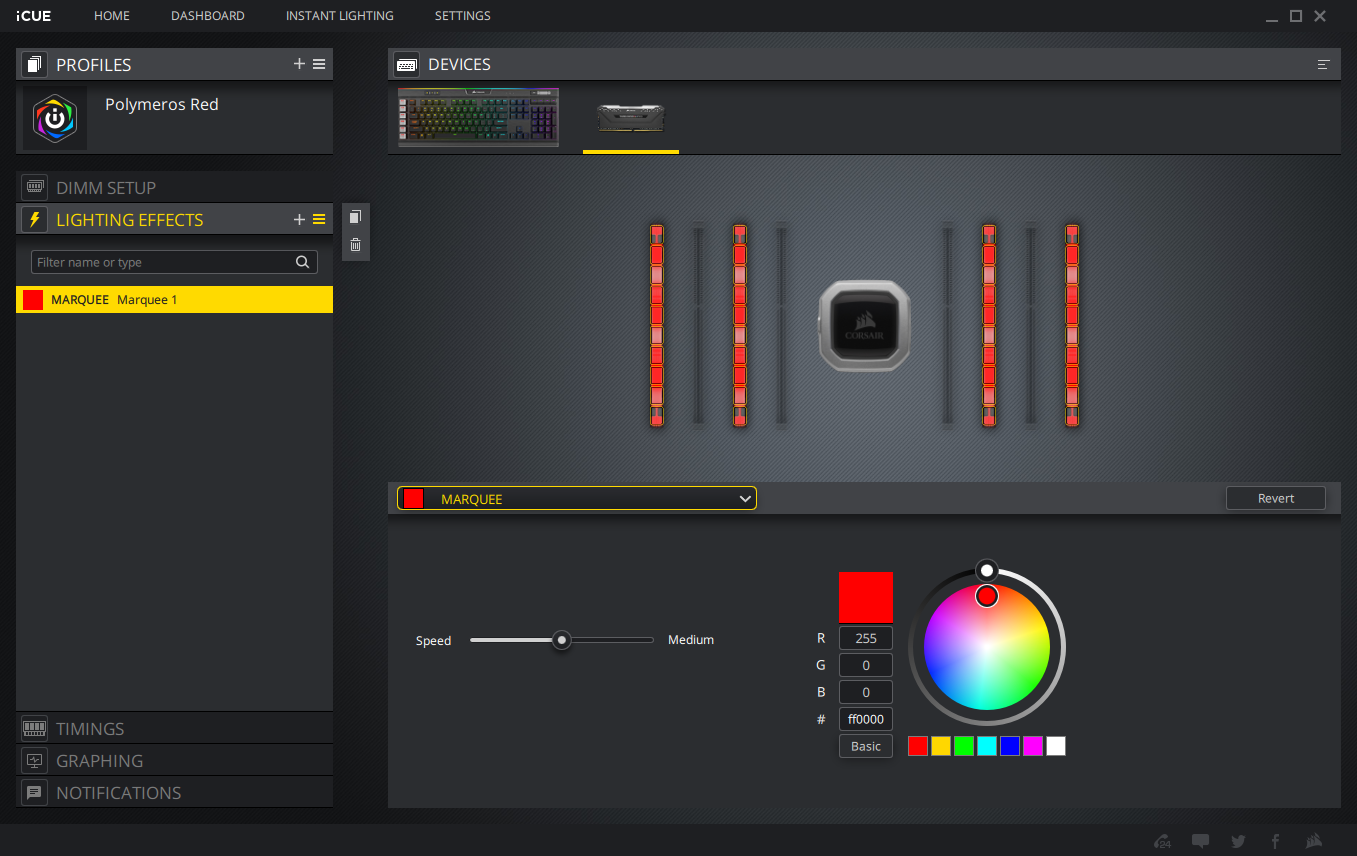The height and width of the screenshot is (856, 1357).
Task: Open the Lighting Effects hamburger menu
Action: 319,220
